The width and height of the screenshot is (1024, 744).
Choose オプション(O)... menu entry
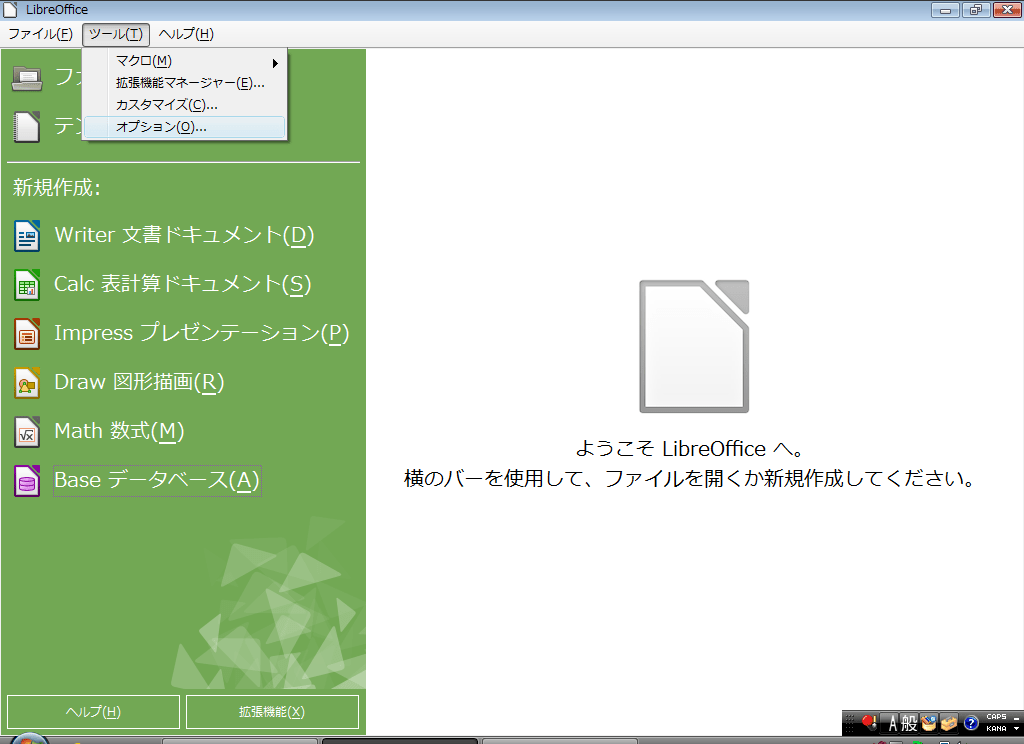tap(185, 127)
